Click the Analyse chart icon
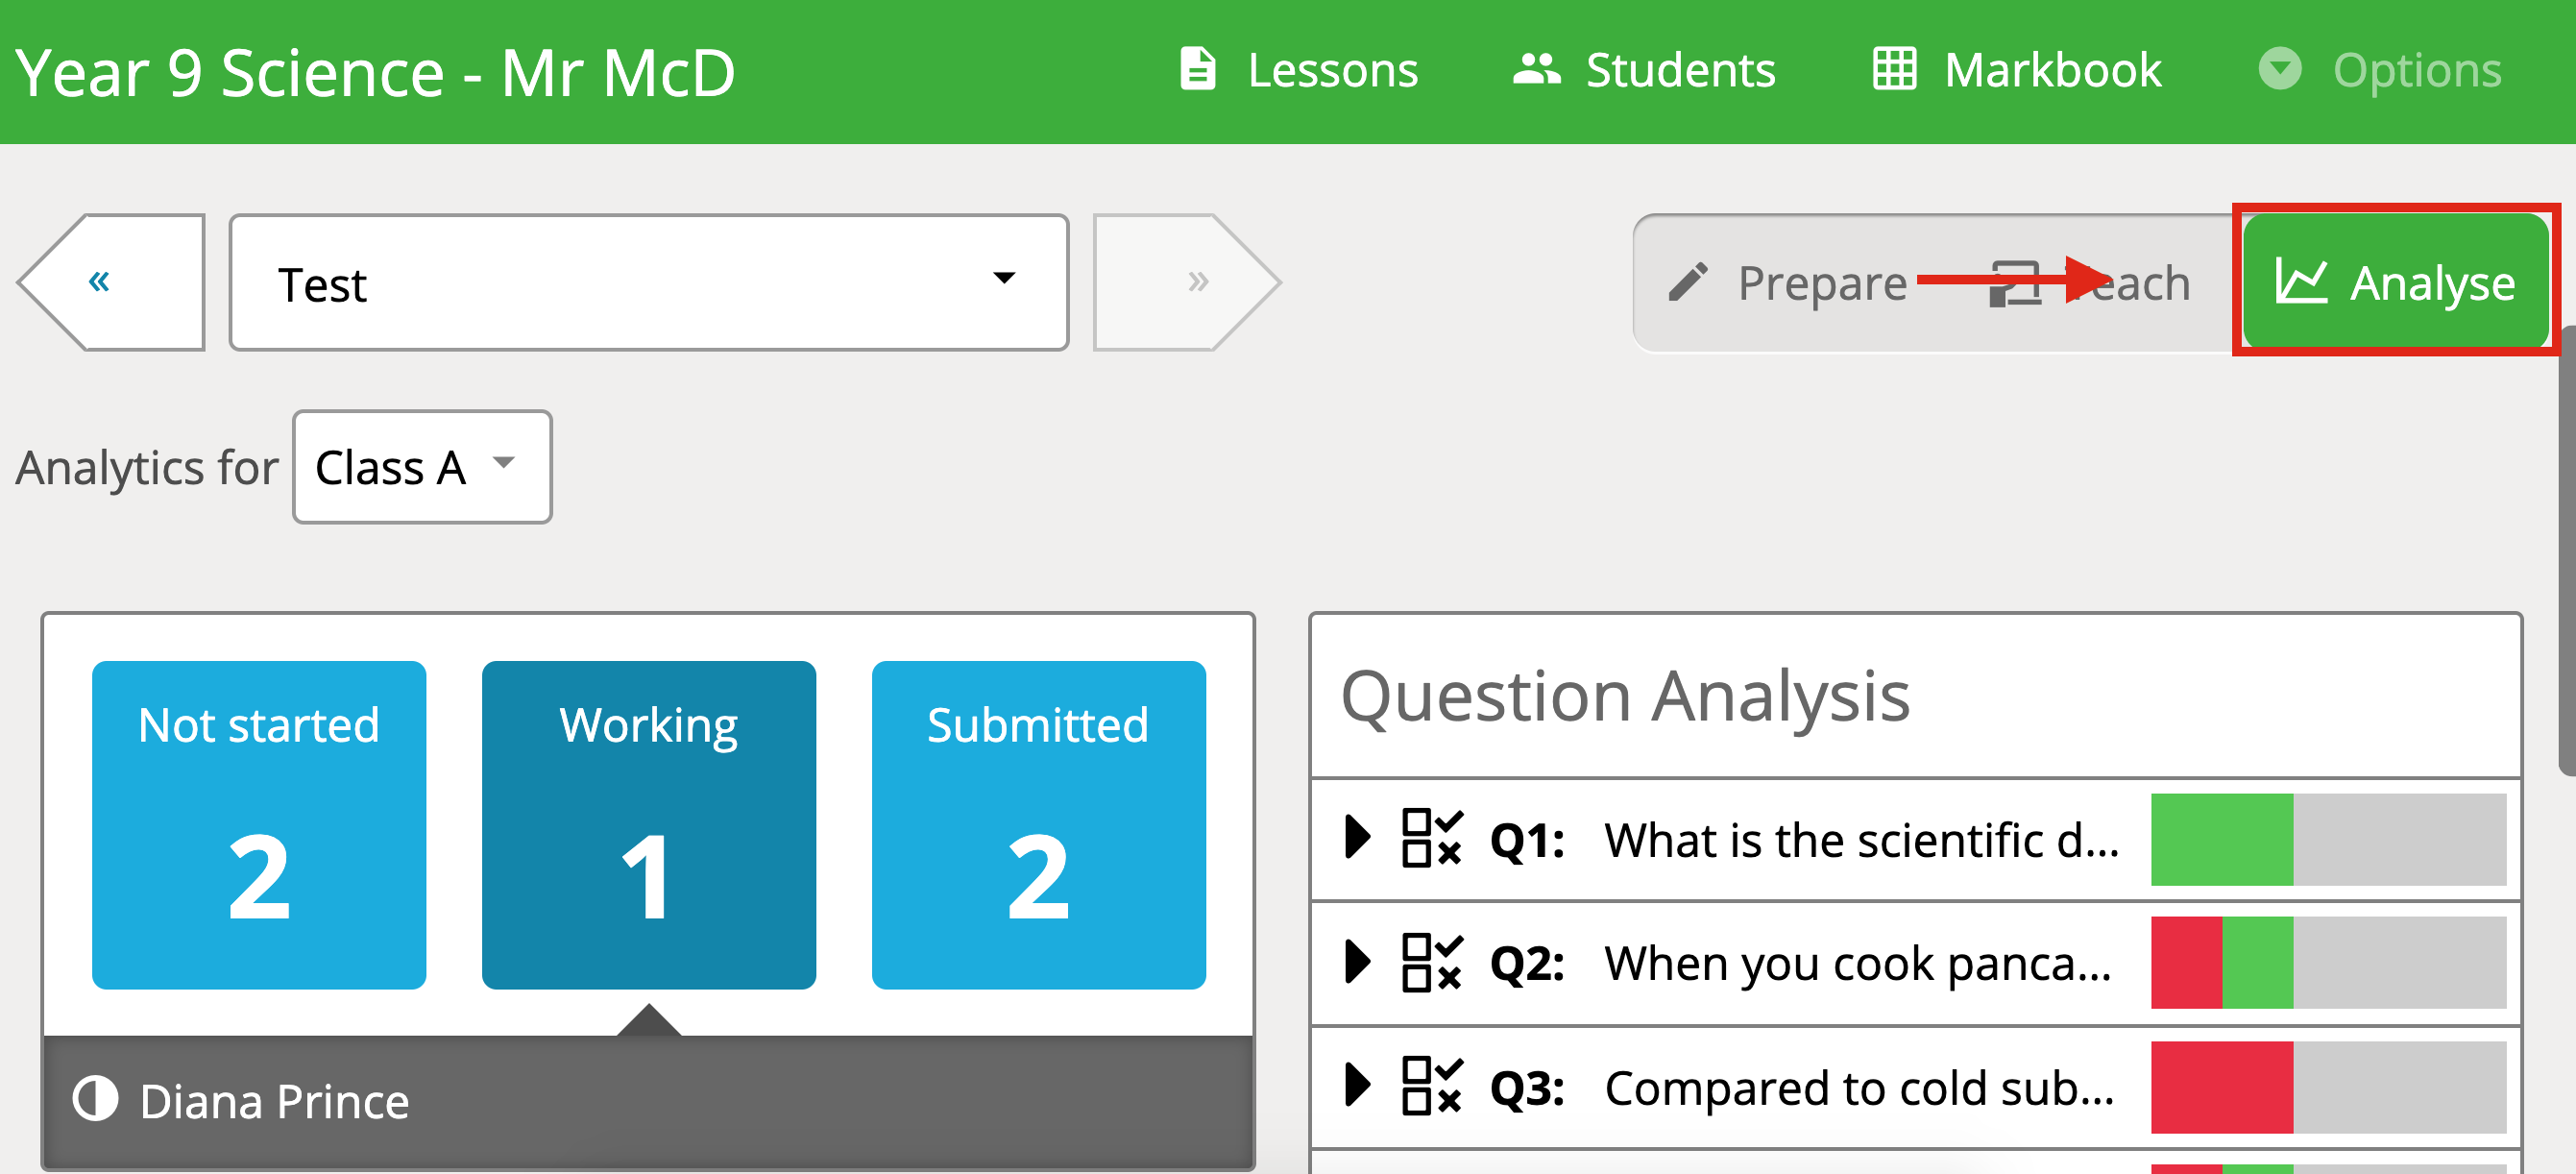The image size is (2576, 1174). pyautogui.click(x=2301, y=281)
